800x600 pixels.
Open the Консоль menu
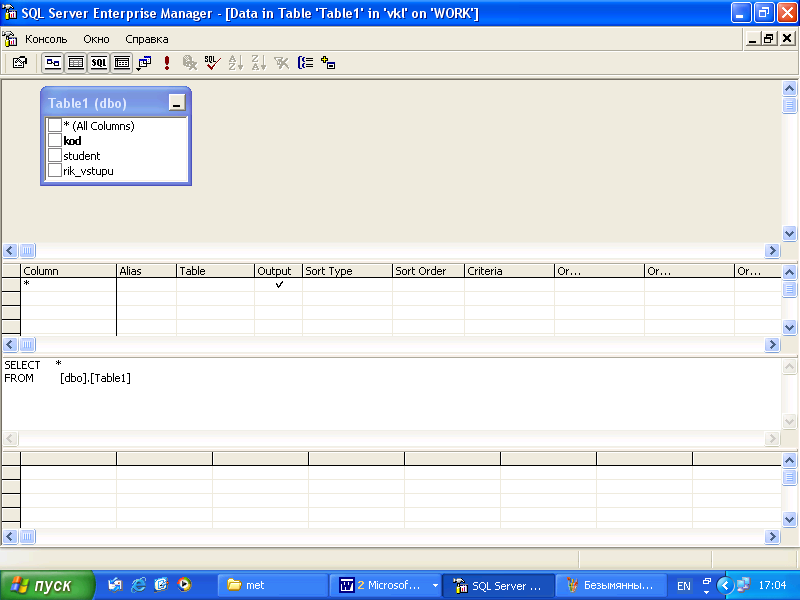(46, 39)
